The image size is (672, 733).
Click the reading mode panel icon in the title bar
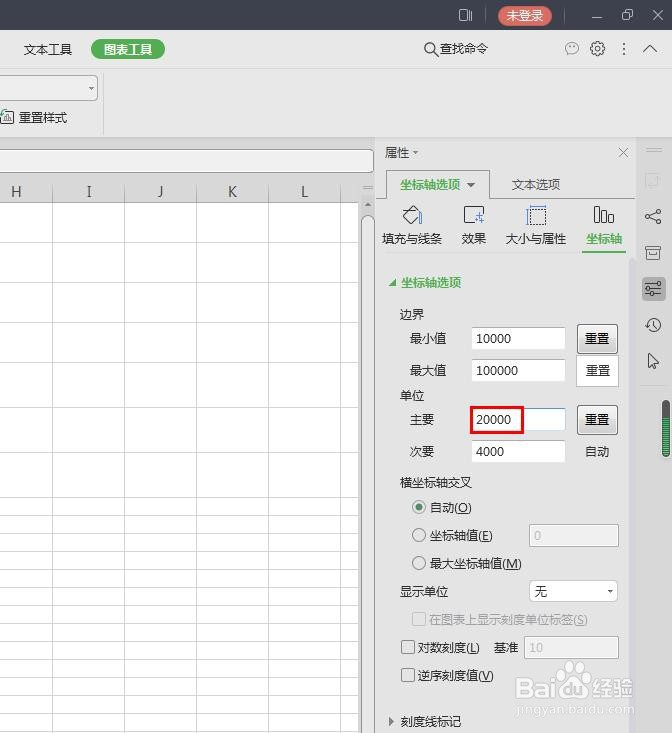click(x=465, y=15)
